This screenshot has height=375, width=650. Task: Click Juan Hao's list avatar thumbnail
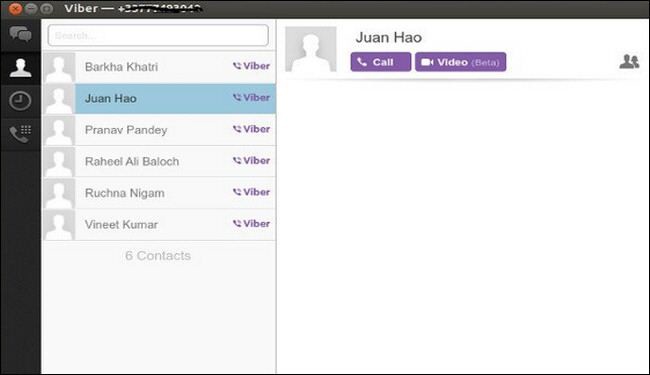59,99
